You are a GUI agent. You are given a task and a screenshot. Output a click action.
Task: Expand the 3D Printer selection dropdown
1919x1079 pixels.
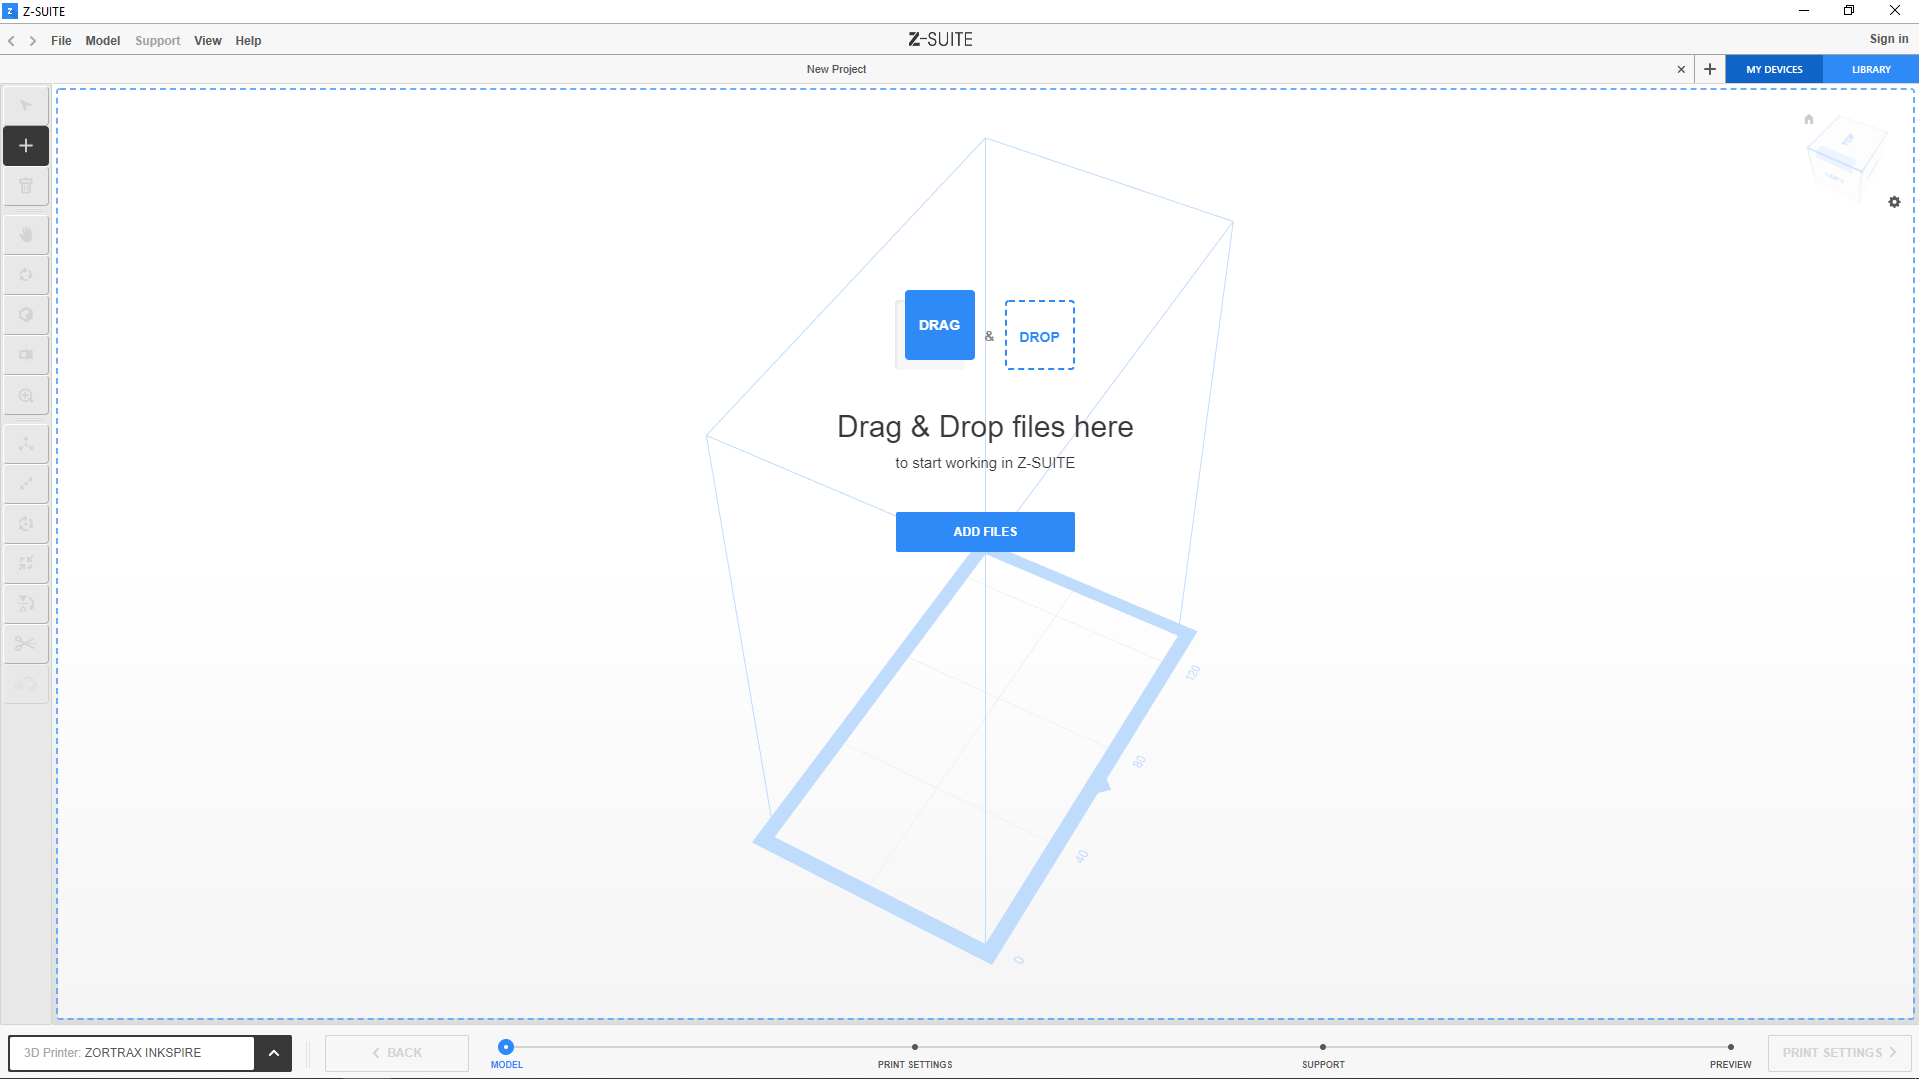[273, 1053]
